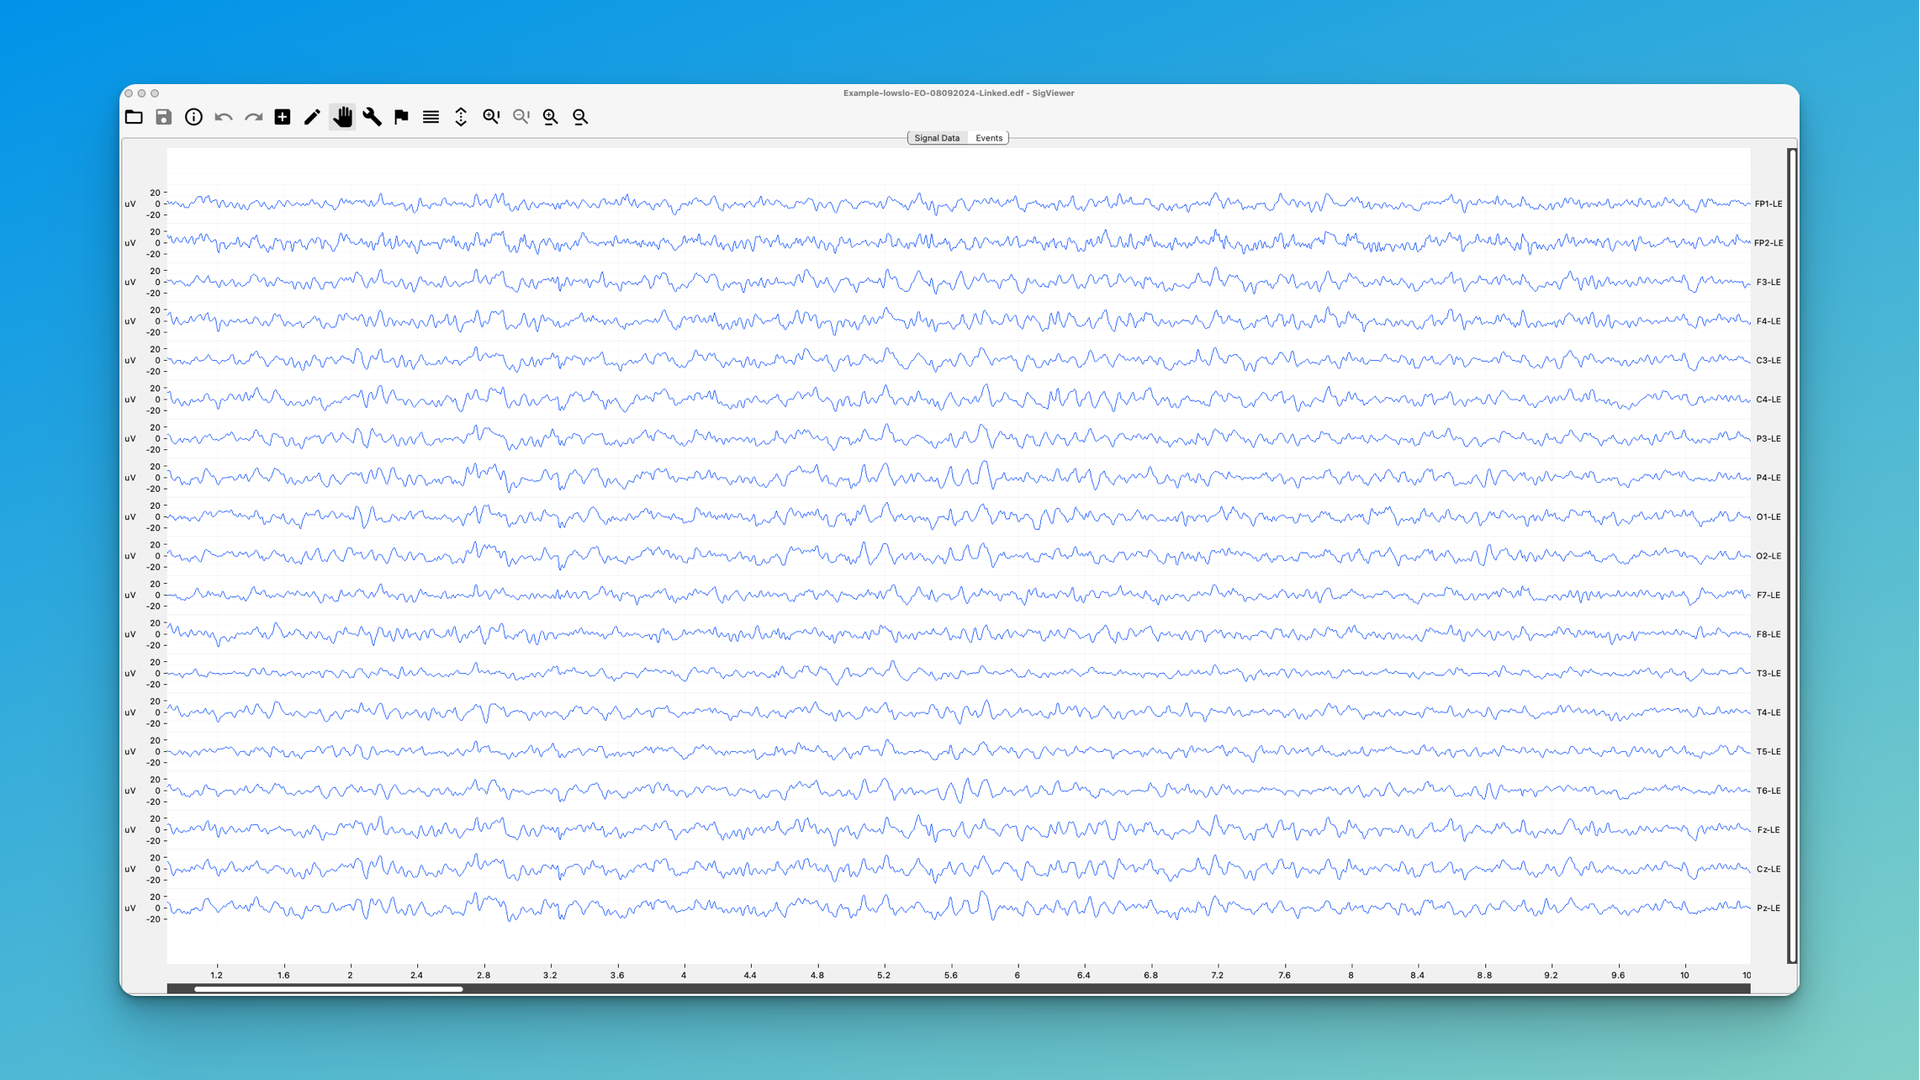Viewport: 1920px width, 1080px height.
Task: Activate the hand scroll tool
Action: coord(343,117)
